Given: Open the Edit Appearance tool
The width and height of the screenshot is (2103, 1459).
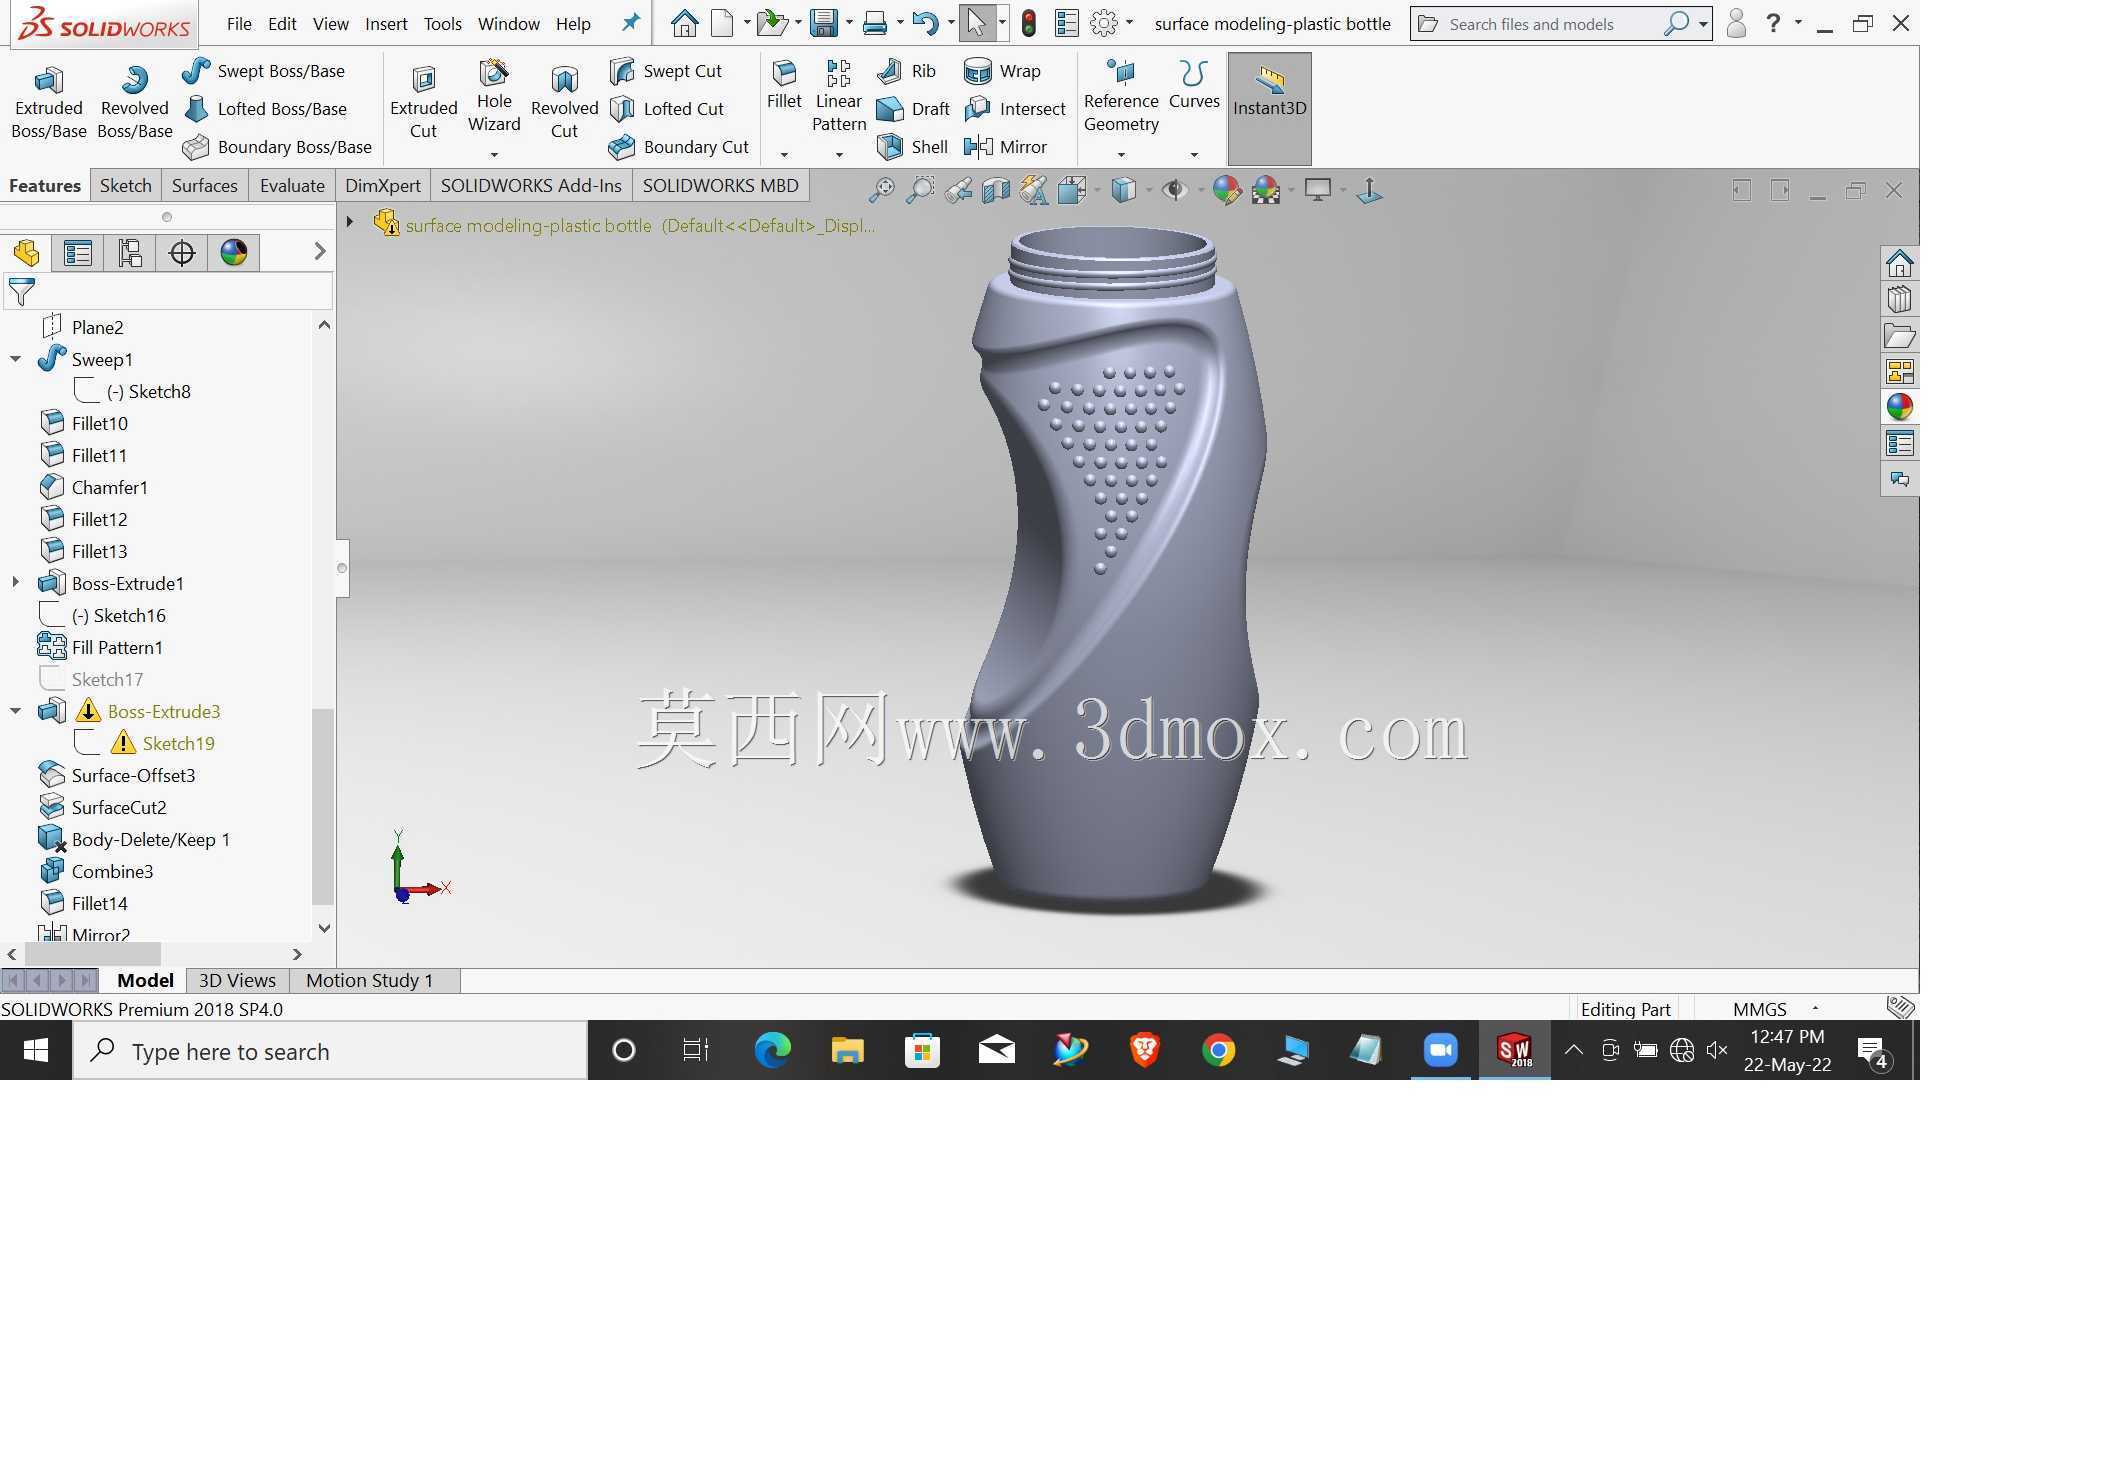Looking at the screenshot, I should [x=1227, y=190].
